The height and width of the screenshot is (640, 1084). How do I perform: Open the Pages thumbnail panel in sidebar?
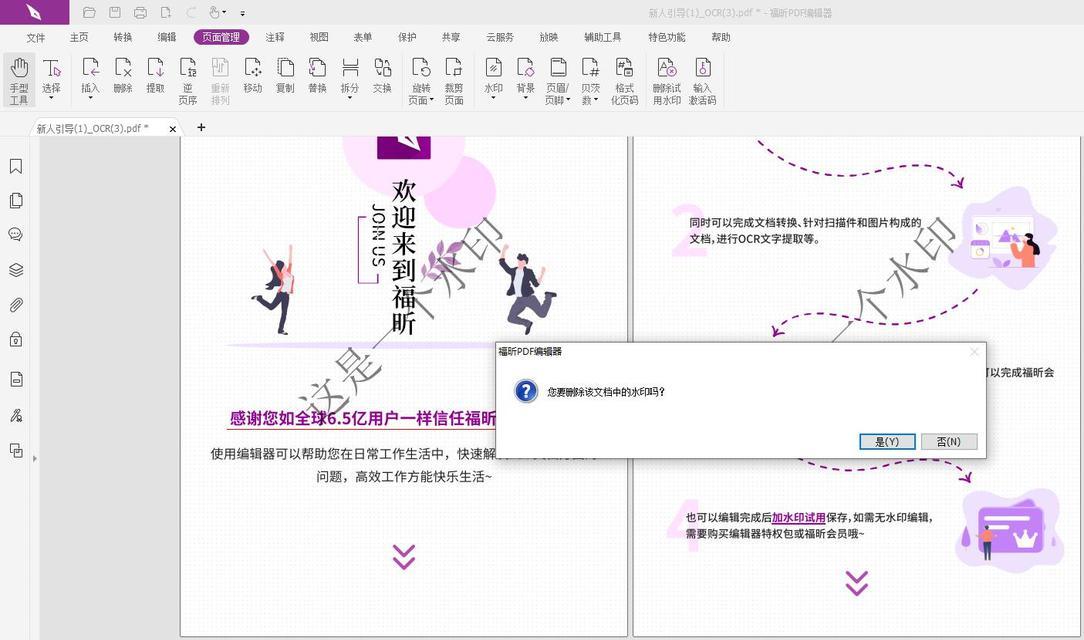coord(16,200)
